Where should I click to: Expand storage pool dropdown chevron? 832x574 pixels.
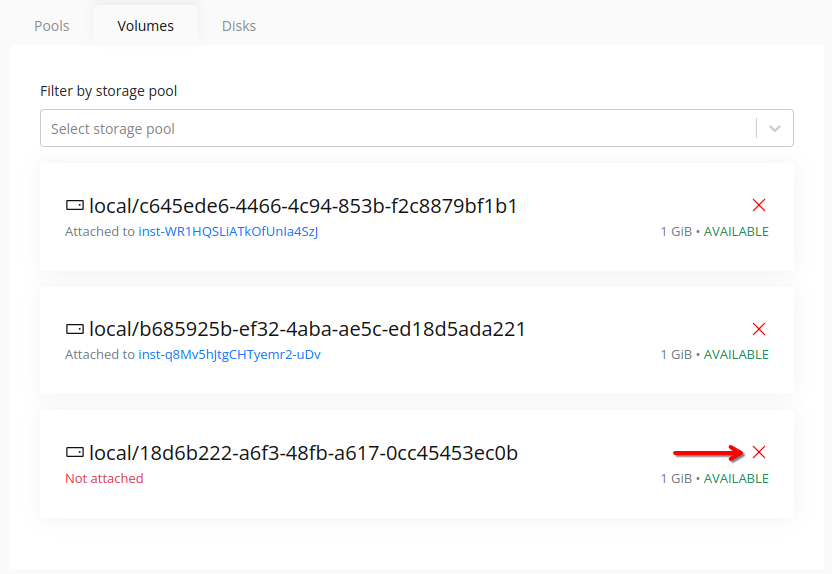(775, 128)
